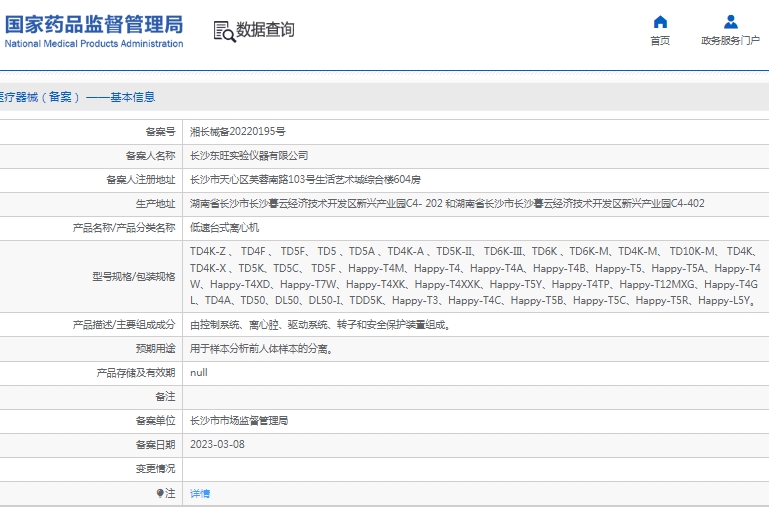Click the 备案人注册地址 row label
The height and width of the screenshot is (513, 769).
pos(141,180)
